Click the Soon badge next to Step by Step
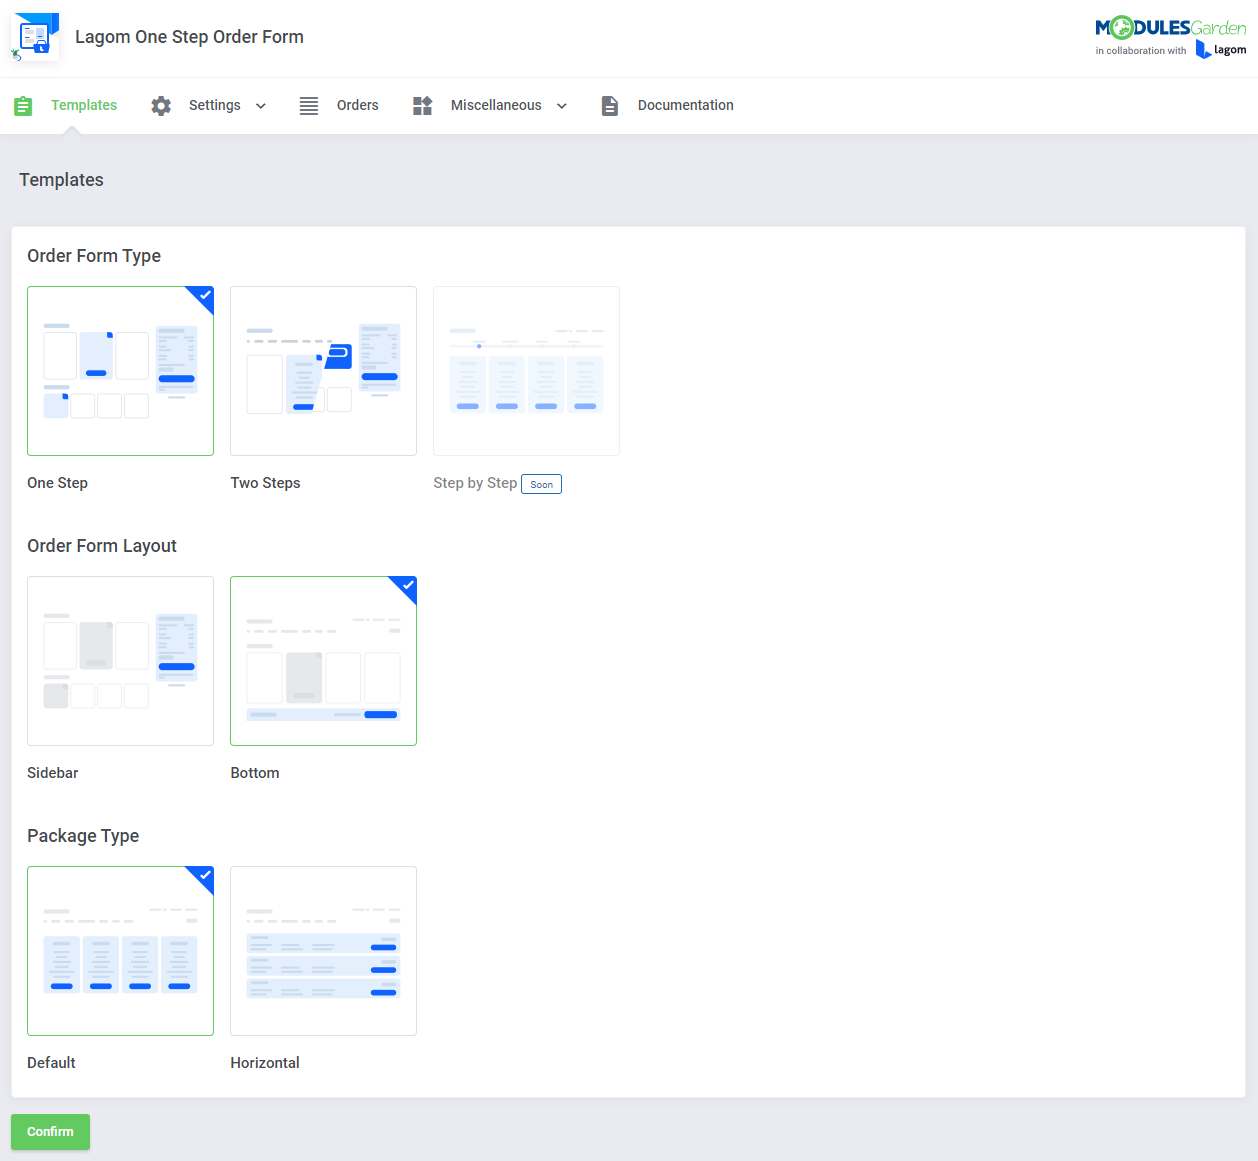 (x=541, y=483)
